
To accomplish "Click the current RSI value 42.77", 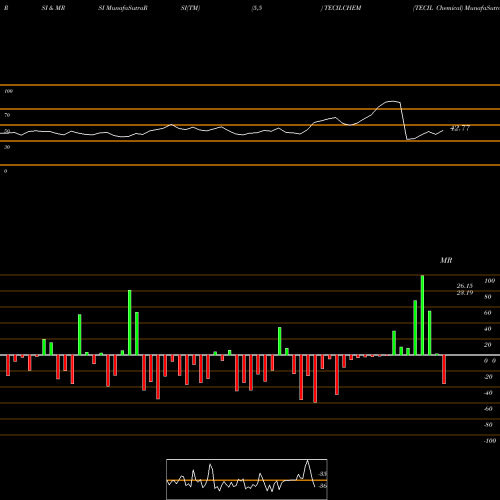I will tap(460, 128).
